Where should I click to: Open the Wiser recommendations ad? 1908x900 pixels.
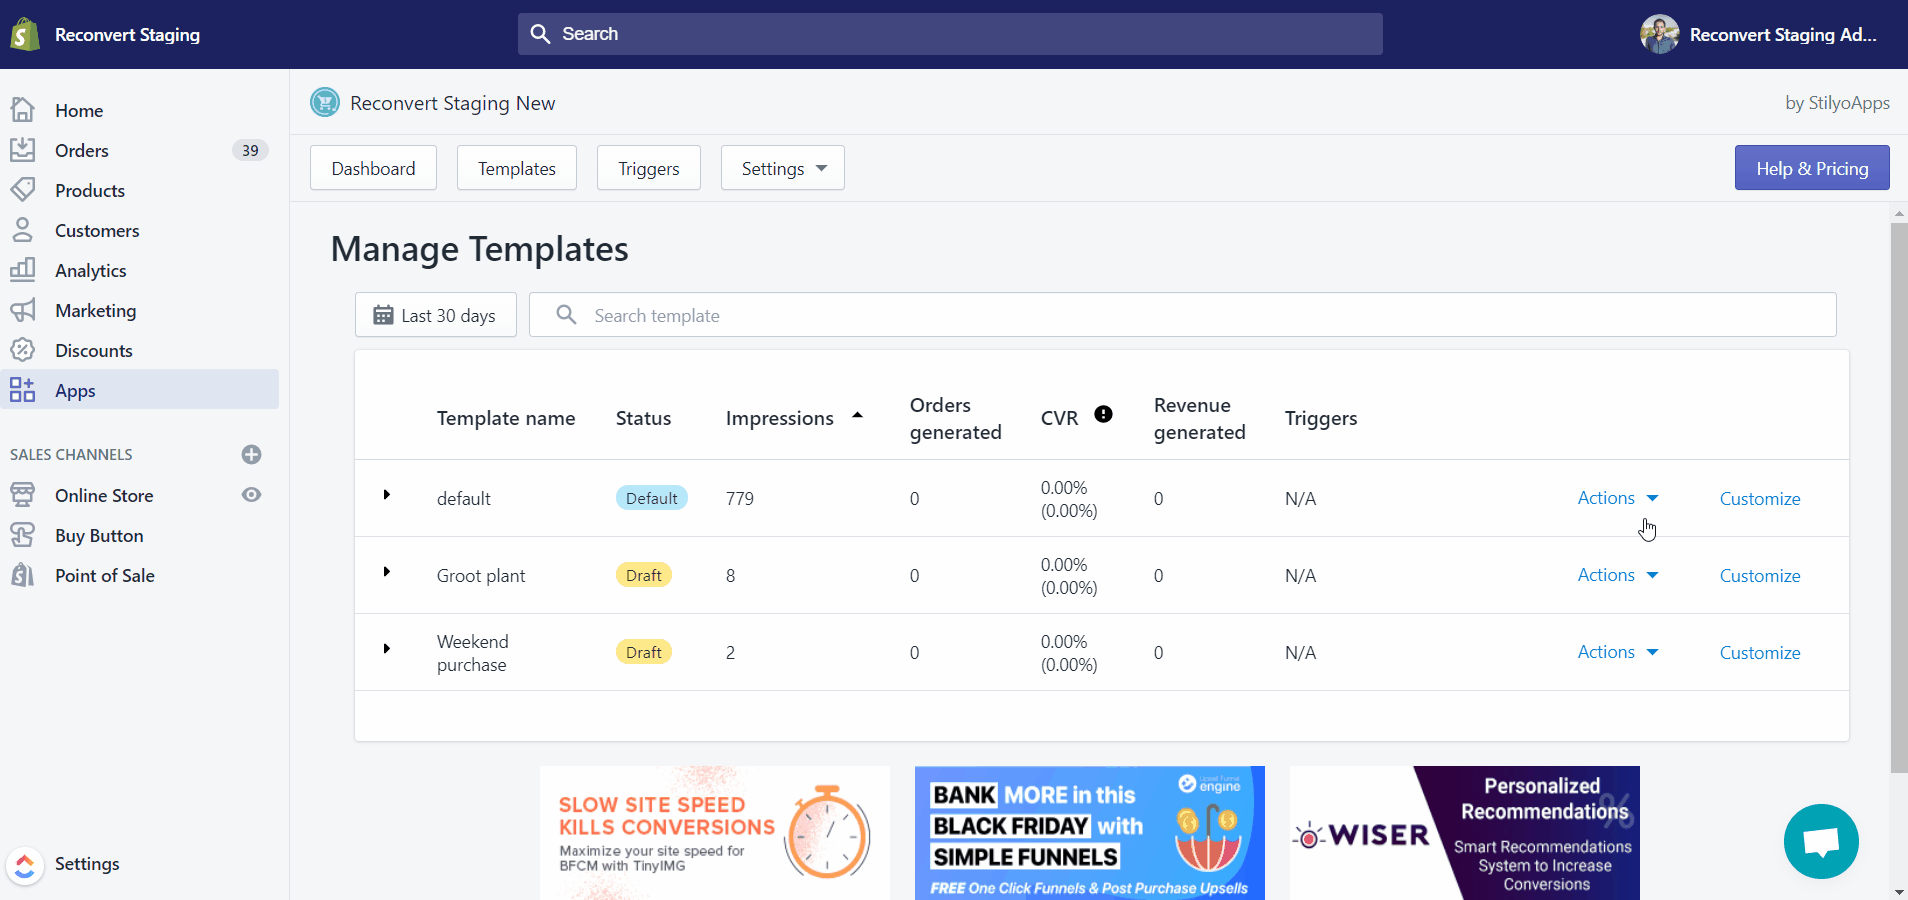(x=1465, y=833)
